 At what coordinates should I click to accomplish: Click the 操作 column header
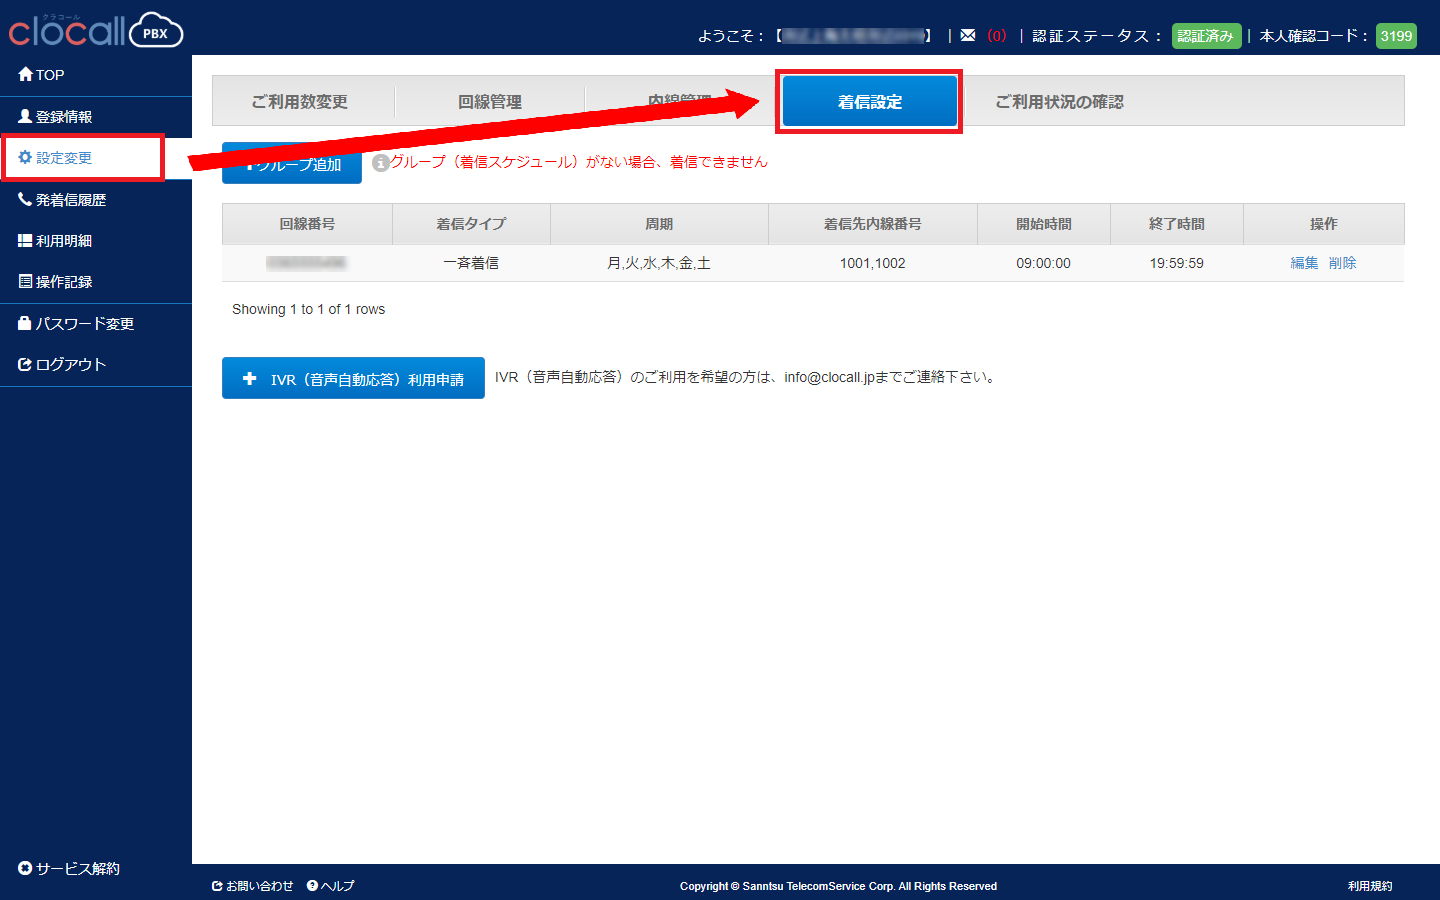(1324, 224)
